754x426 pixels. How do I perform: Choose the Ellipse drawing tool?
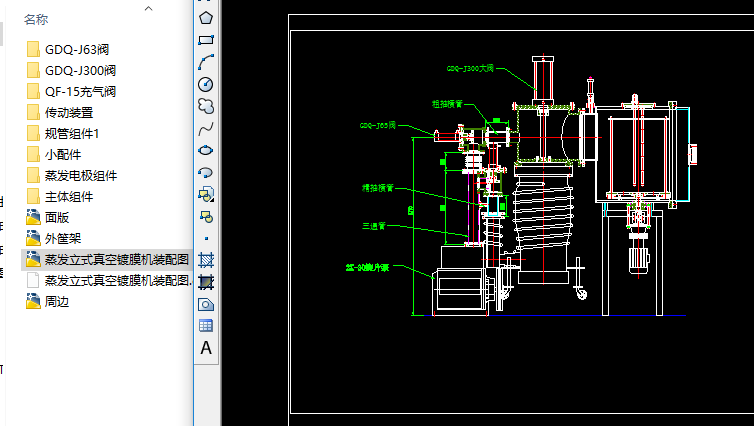[206, 150]
